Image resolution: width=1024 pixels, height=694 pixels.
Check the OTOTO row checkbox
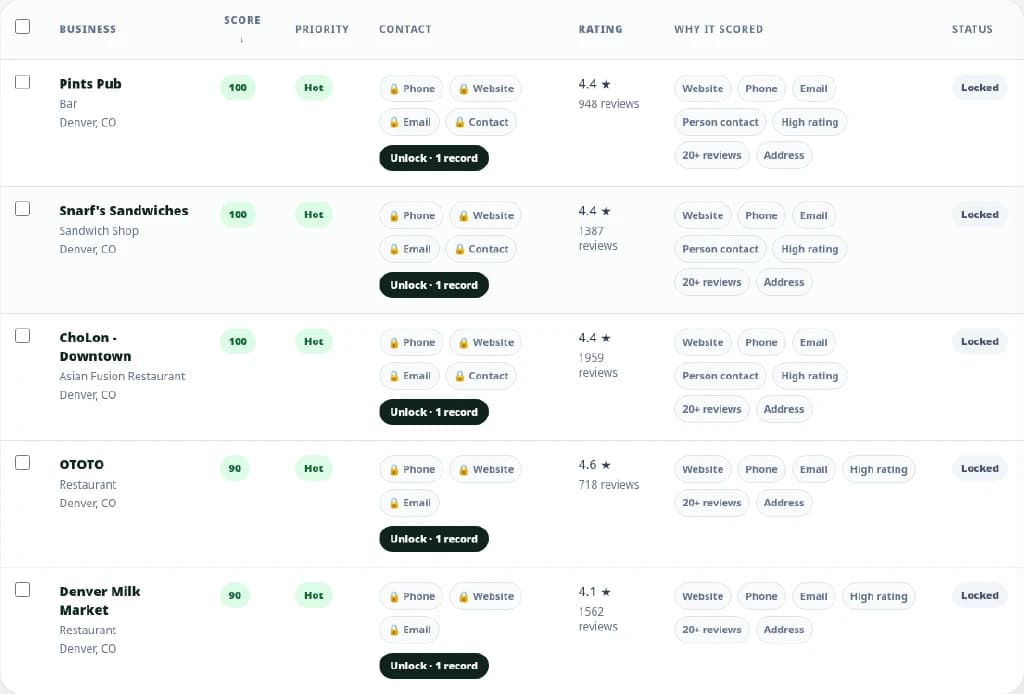pos(22,462)
